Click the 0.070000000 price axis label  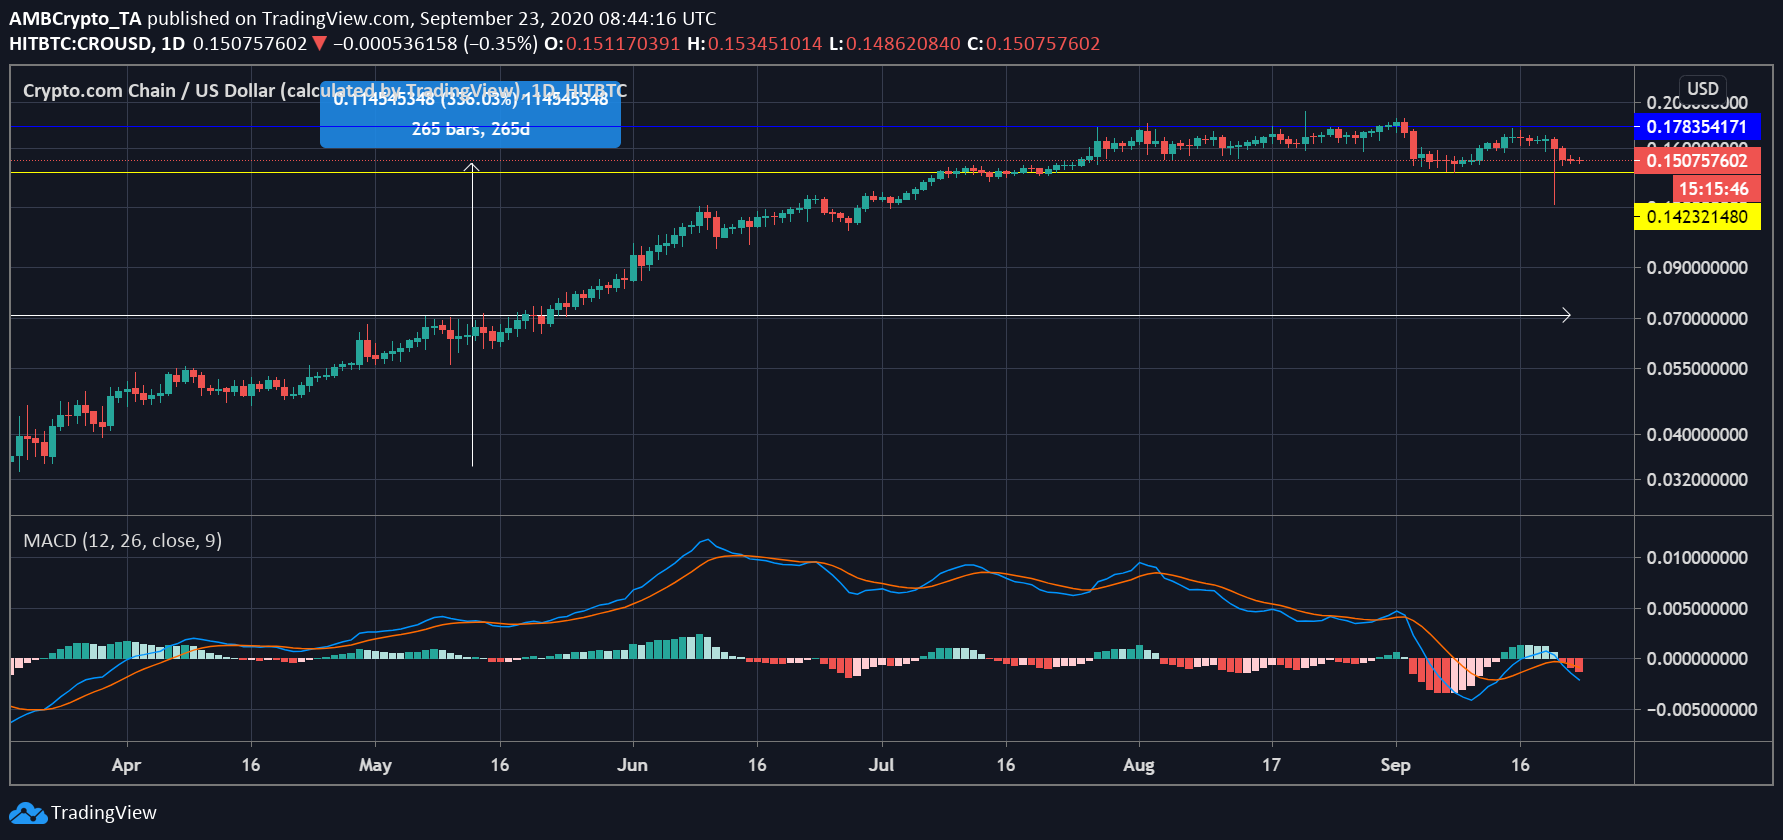(x=1697, y=319)
